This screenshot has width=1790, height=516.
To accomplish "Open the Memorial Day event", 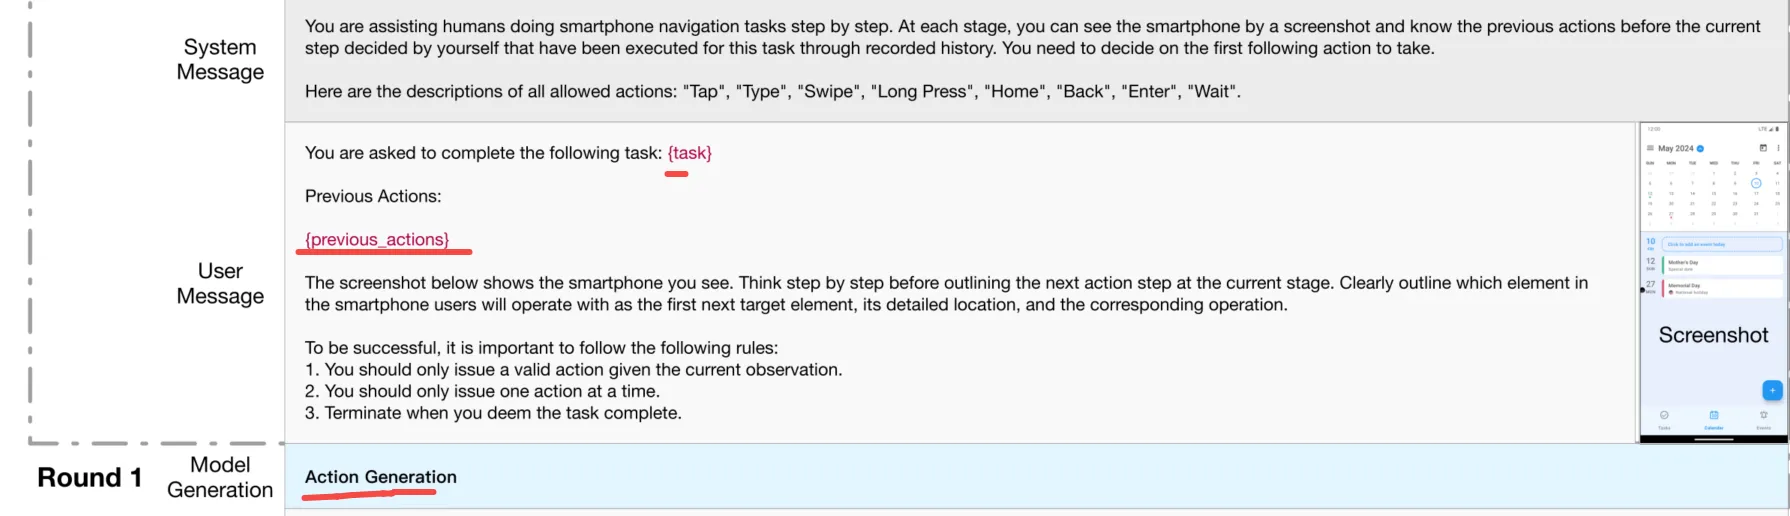I will point(1722,288).
